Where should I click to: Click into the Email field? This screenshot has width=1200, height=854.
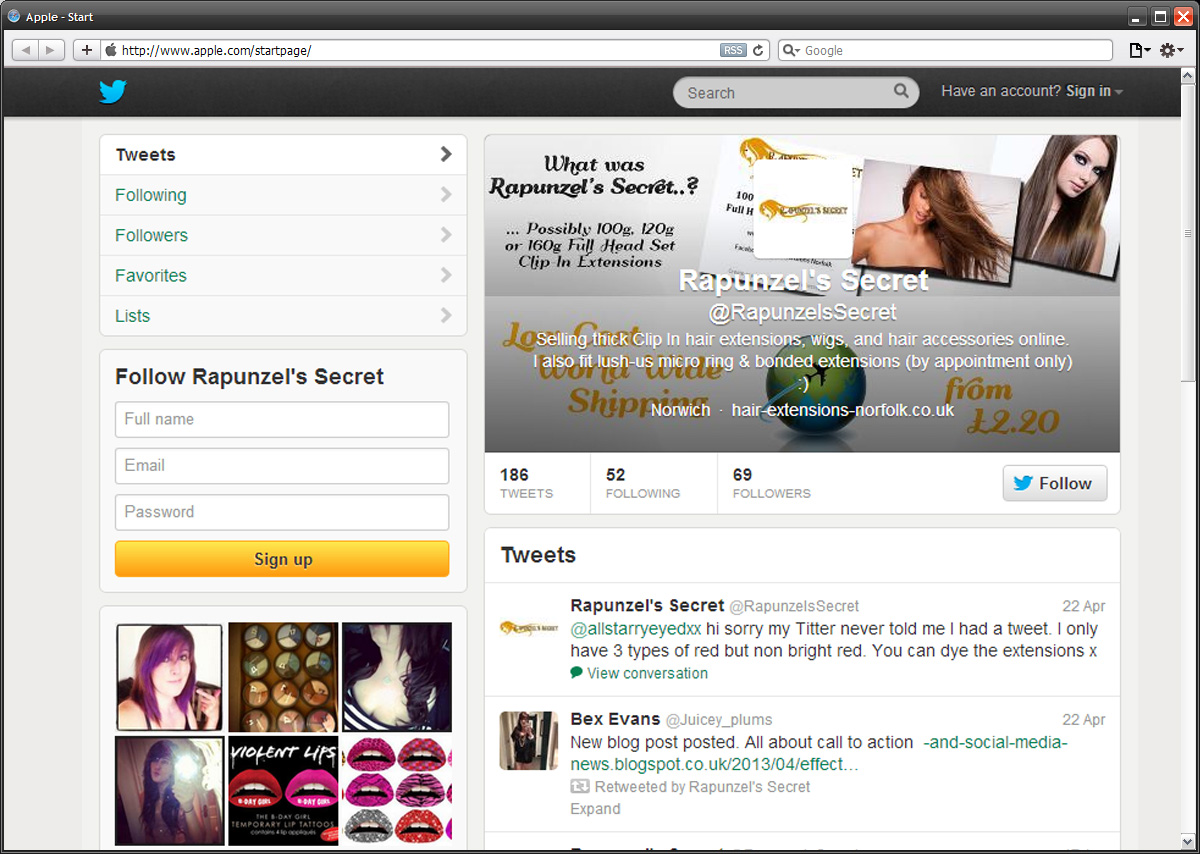coord(282,465)
